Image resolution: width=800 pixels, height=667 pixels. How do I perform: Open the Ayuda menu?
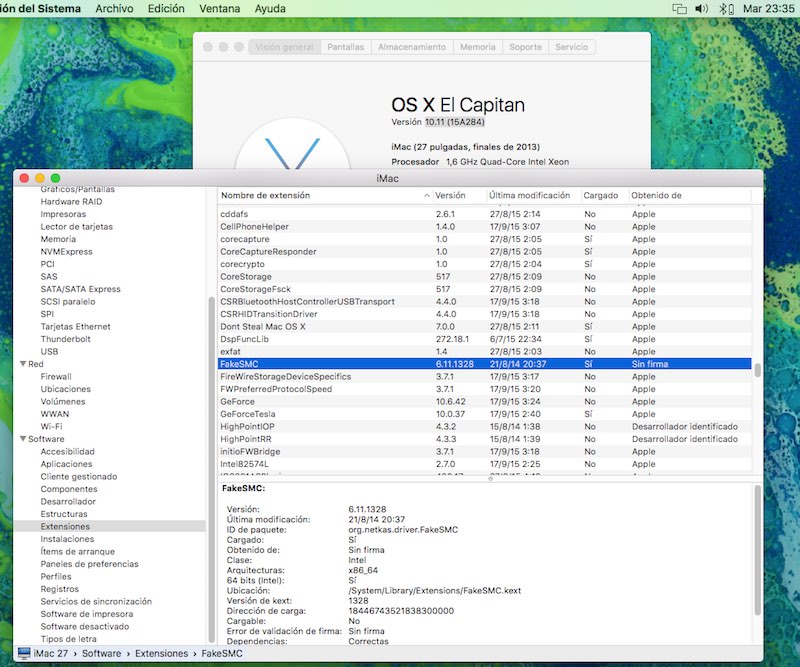pos(270,9)
